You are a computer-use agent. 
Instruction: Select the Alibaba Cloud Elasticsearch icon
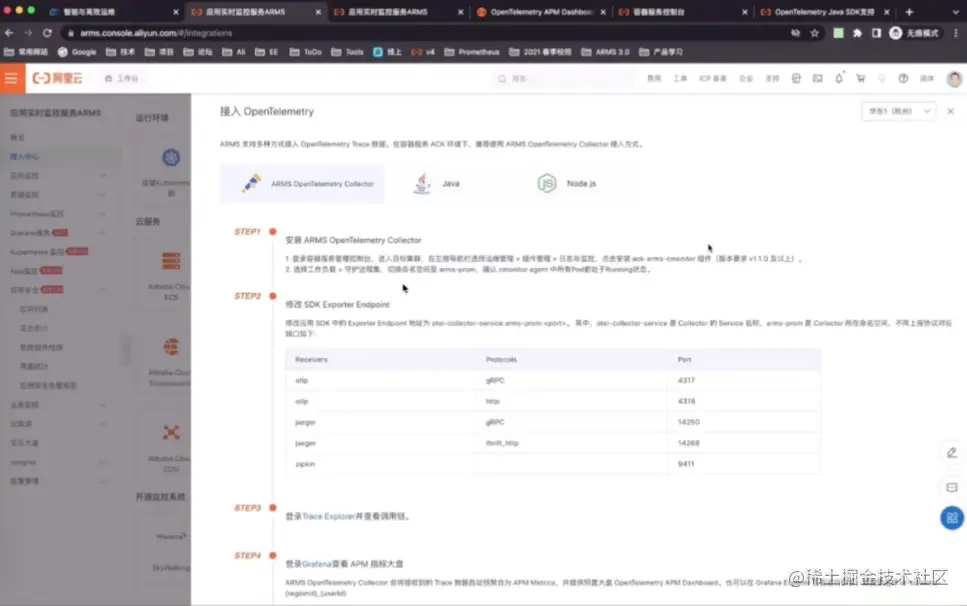coord(171,346)
